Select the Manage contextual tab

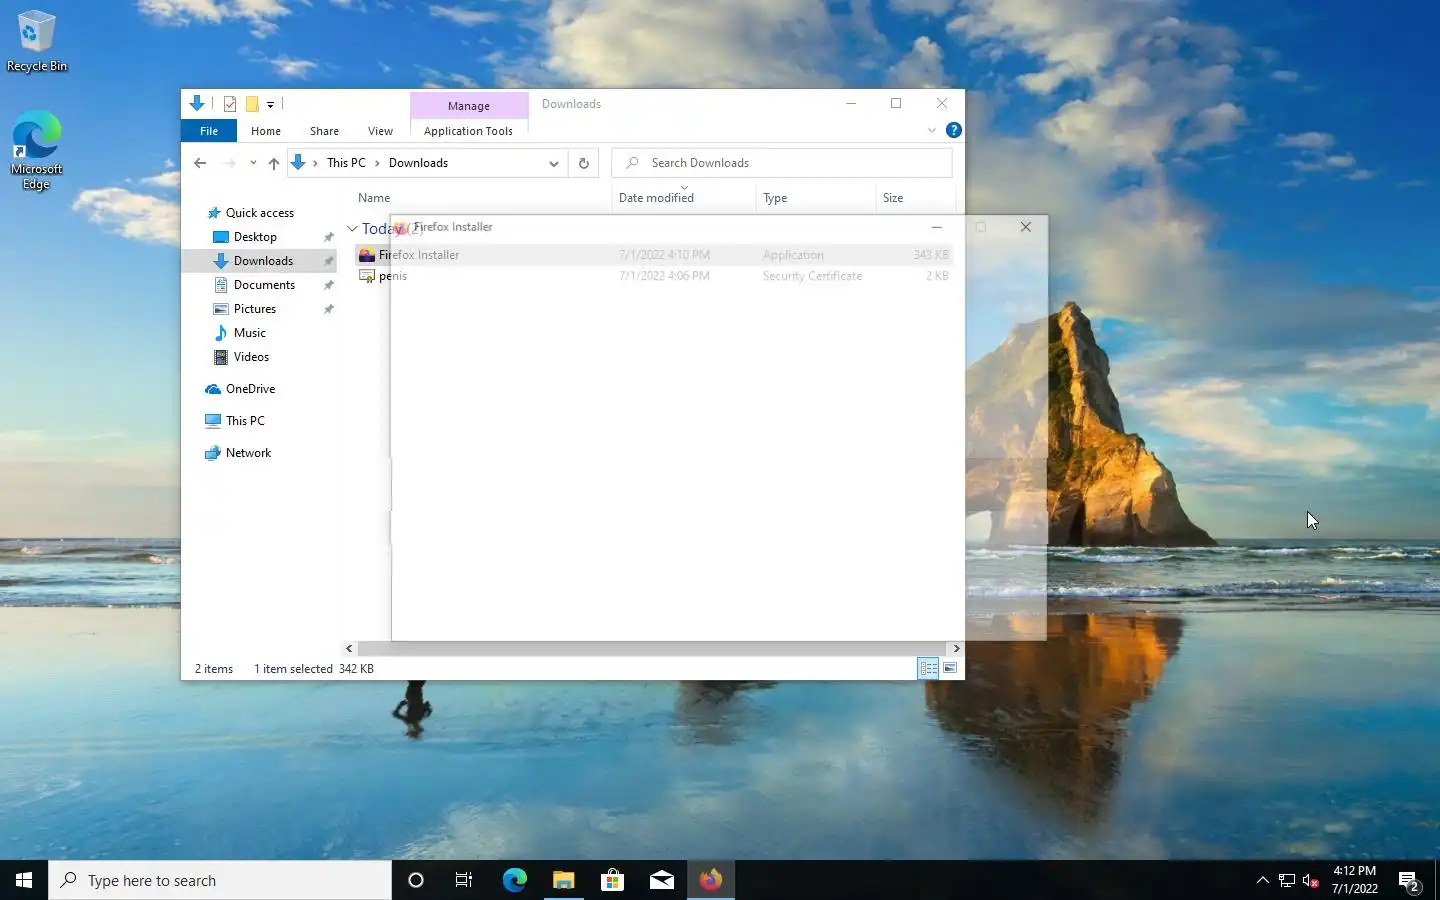pos(469,105)
